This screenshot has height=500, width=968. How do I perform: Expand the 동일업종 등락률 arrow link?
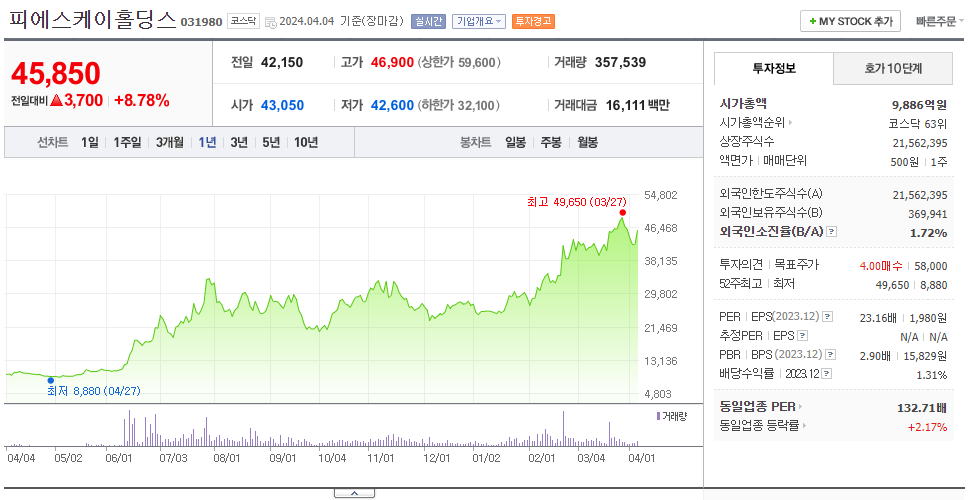coord(804,425)
